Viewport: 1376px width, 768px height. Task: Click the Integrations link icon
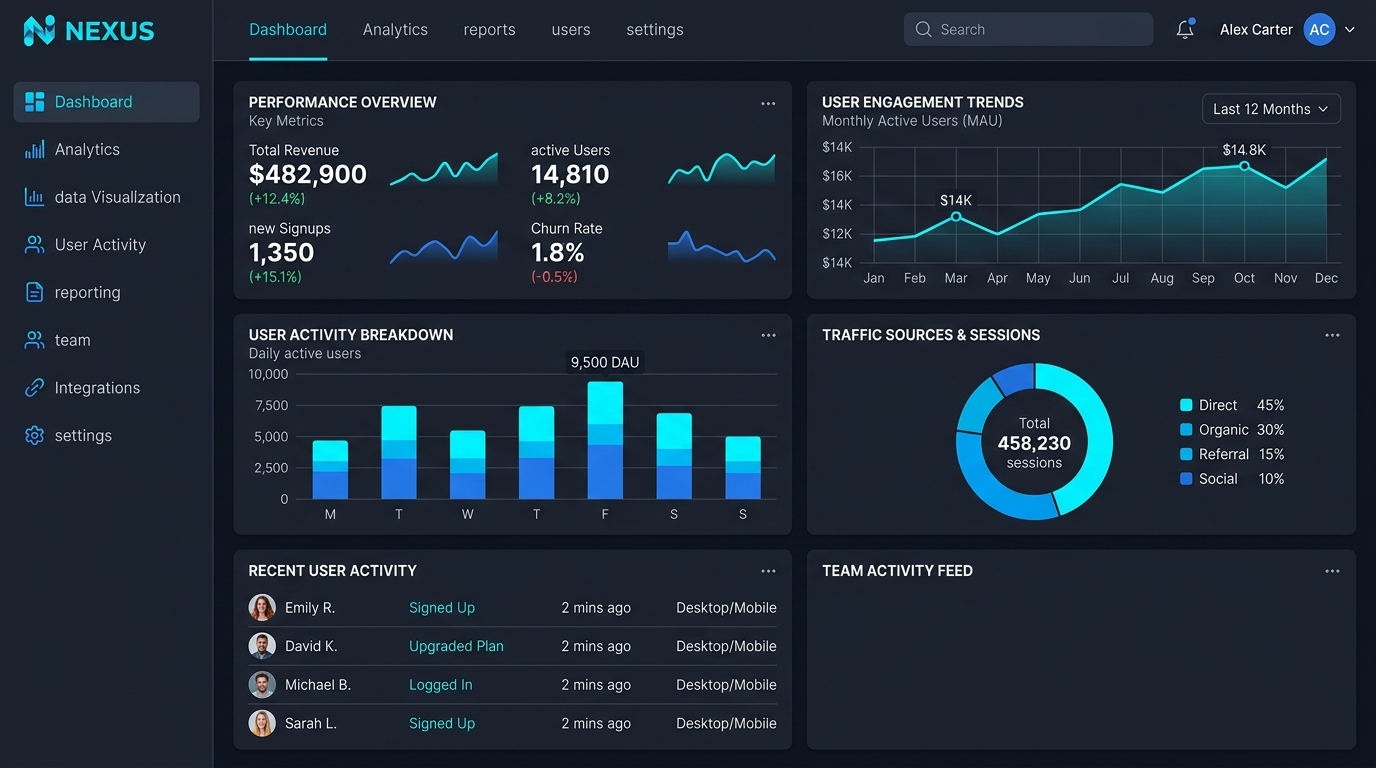(35, 388)
